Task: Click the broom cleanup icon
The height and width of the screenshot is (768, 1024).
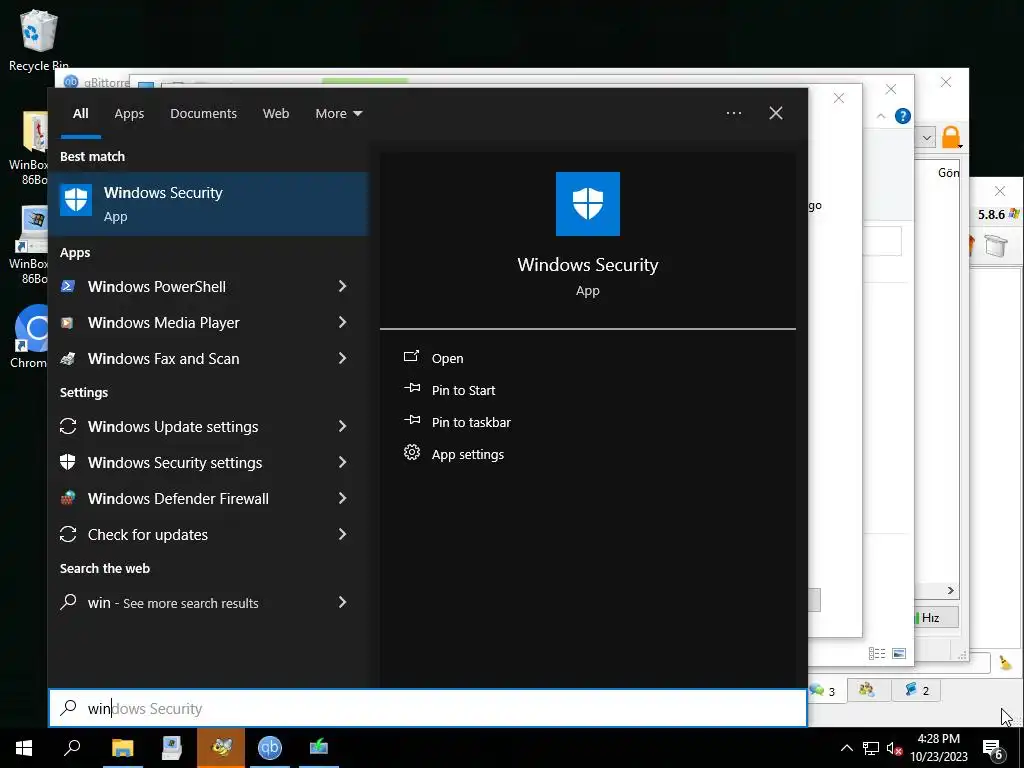Action: 1005,664
